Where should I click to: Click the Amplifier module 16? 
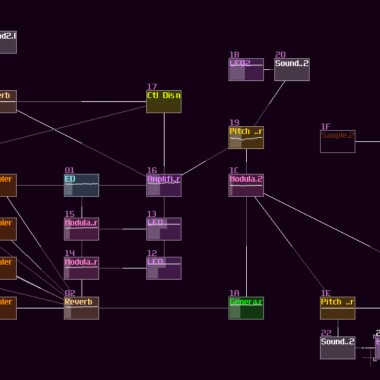pyautogui.click(x=164, y=185)
